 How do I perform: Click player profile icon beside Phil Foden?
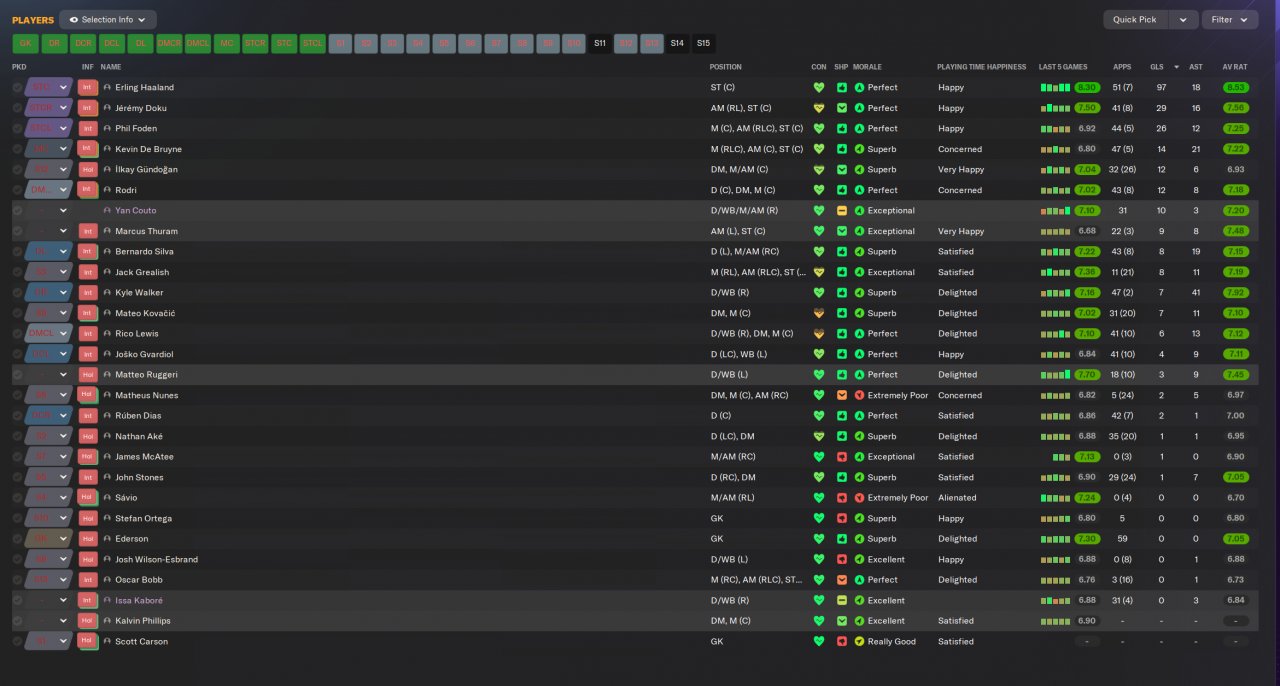tap(107, 128)
